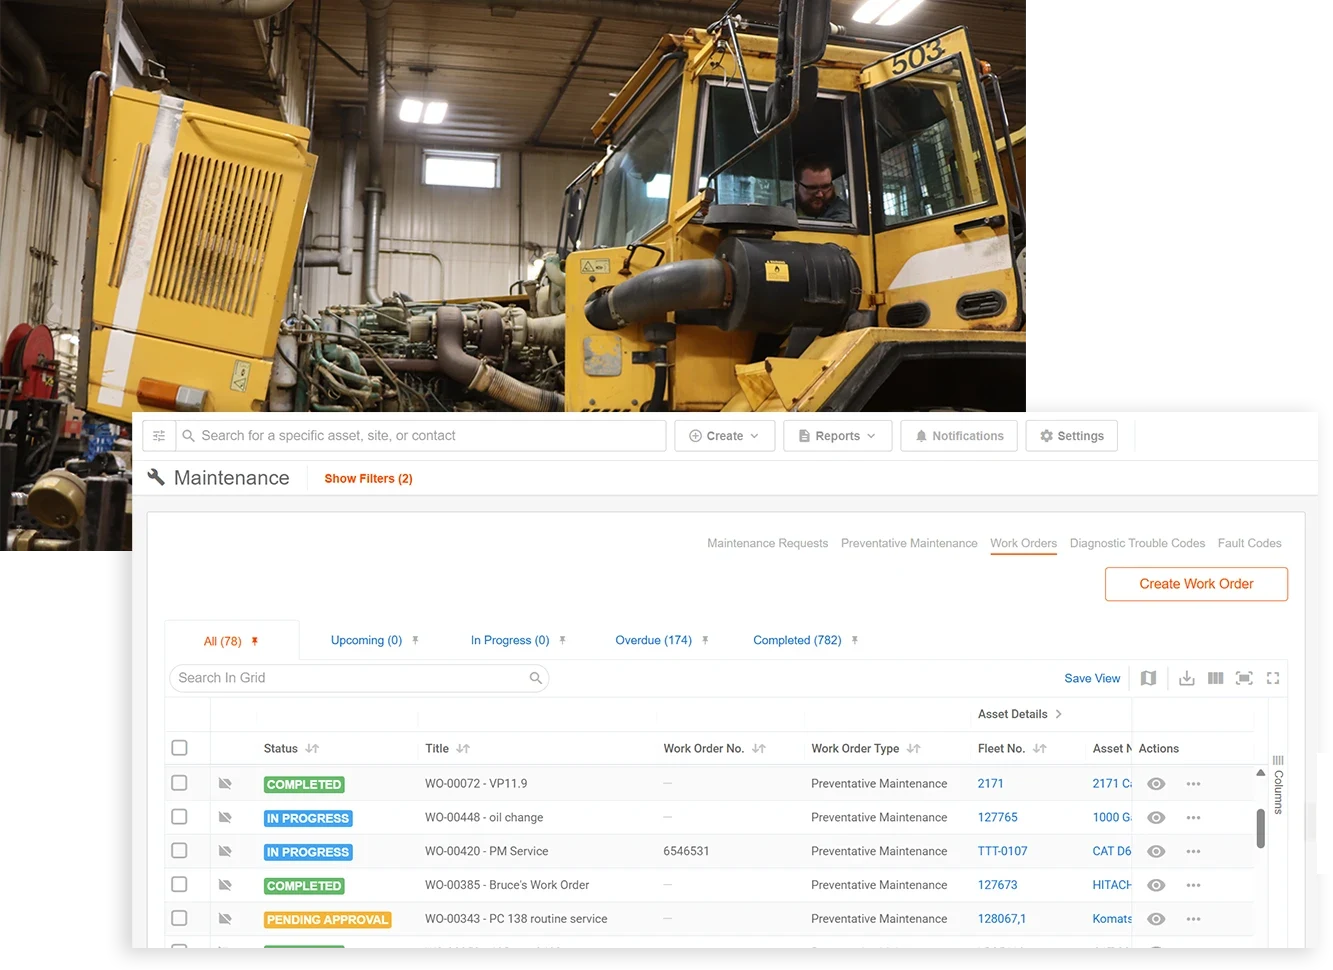Open the map view icon near Save View
The image size is (1333, 970).
click(1148, 678)
